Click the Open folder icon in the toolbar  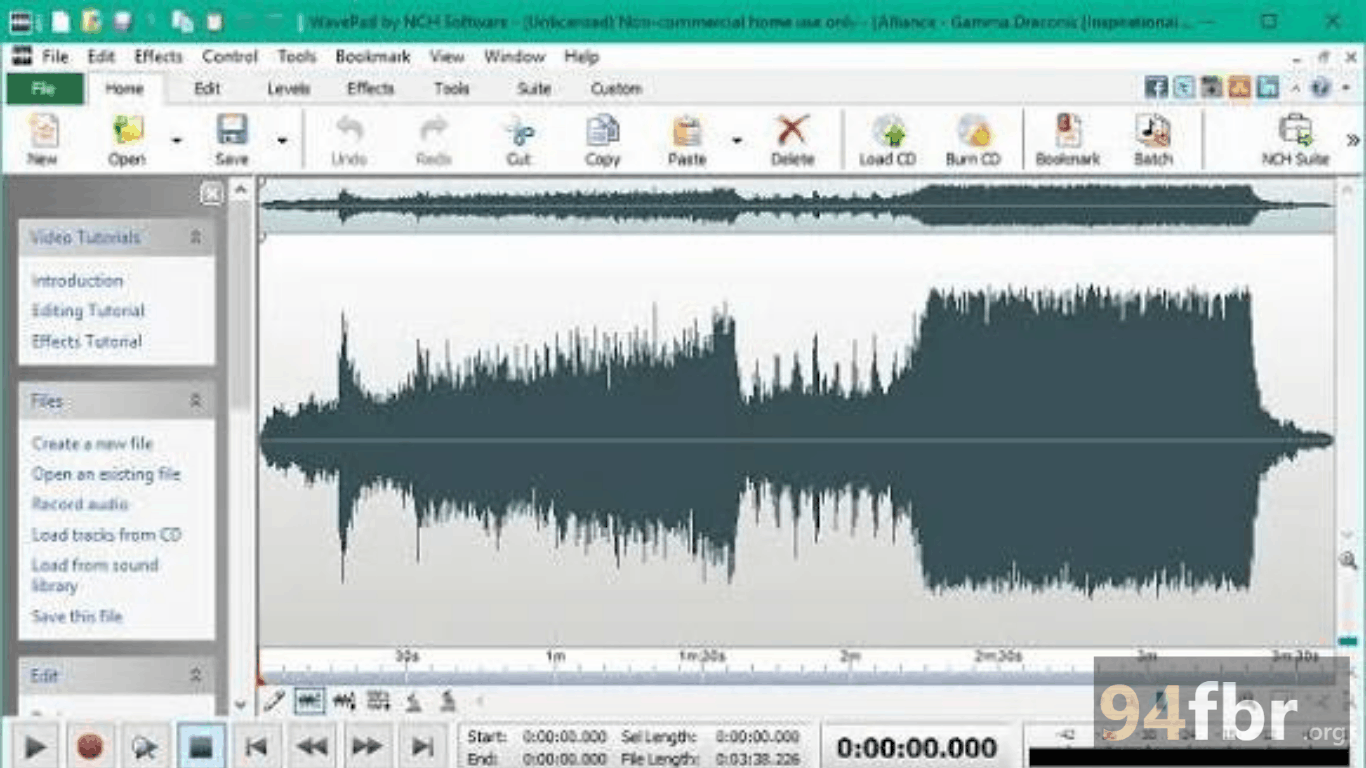pyautogui.click(x=127, y=139)
